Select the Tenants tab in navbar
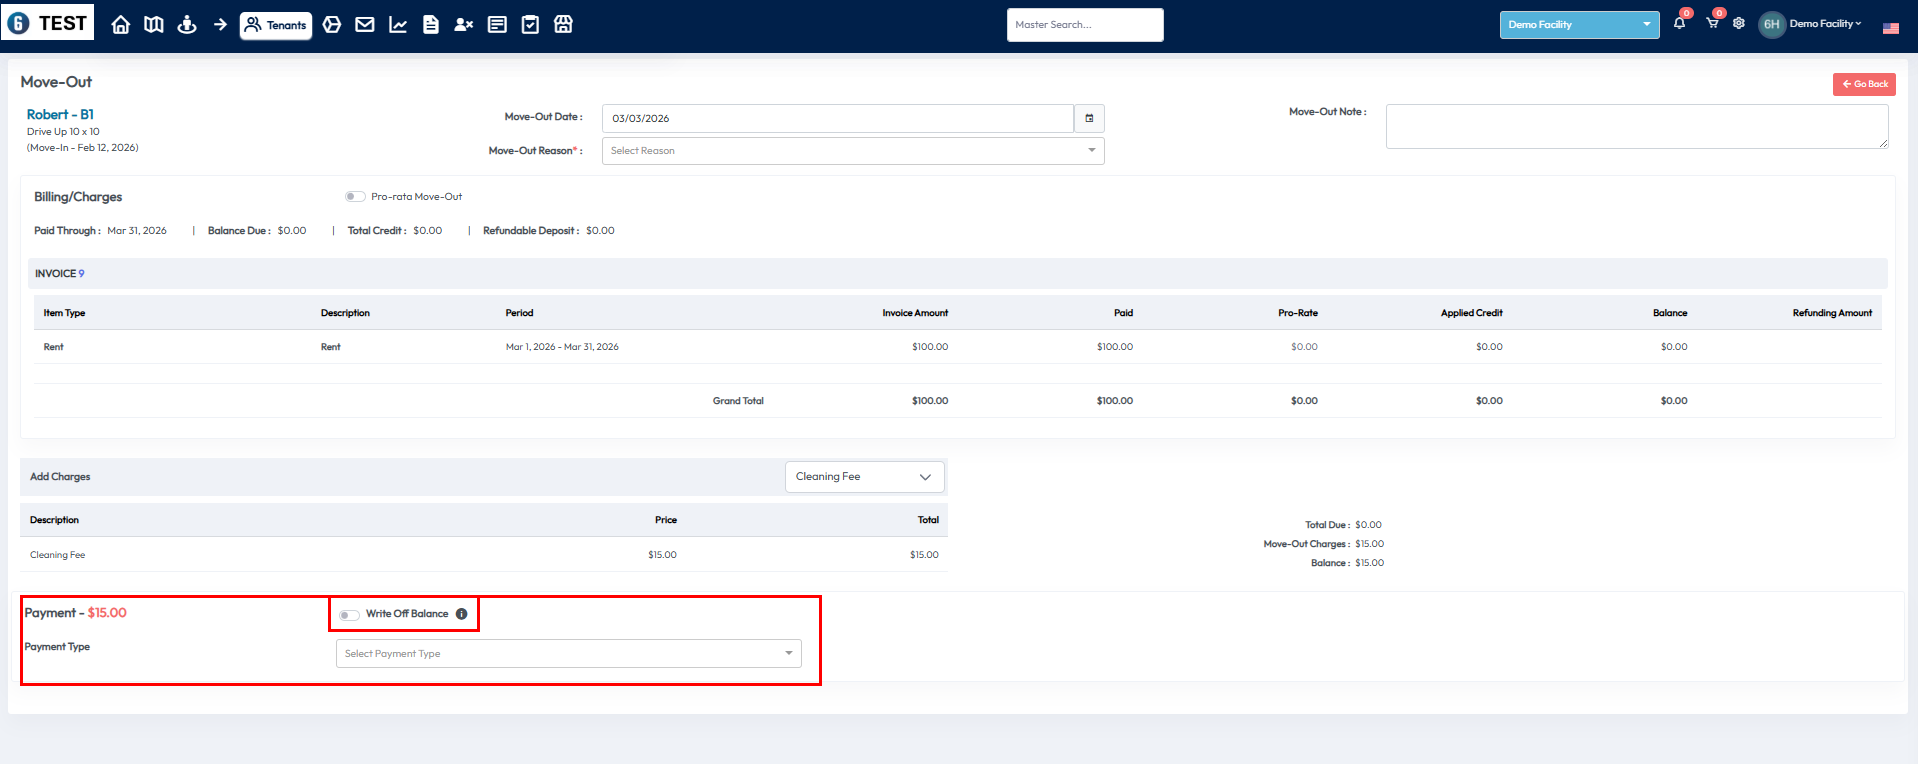The image size is (1918, 764). (x=276, y=25)
